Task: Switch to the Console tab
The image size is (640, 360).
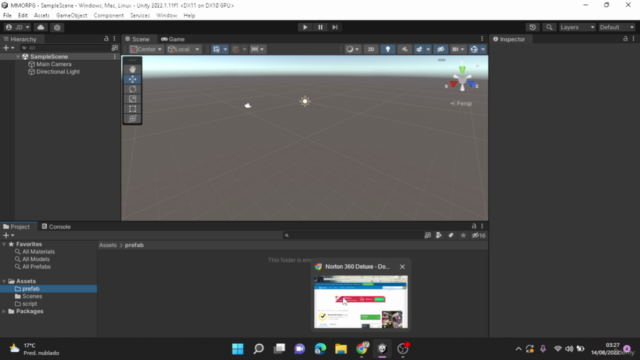Action: [56, 227]
